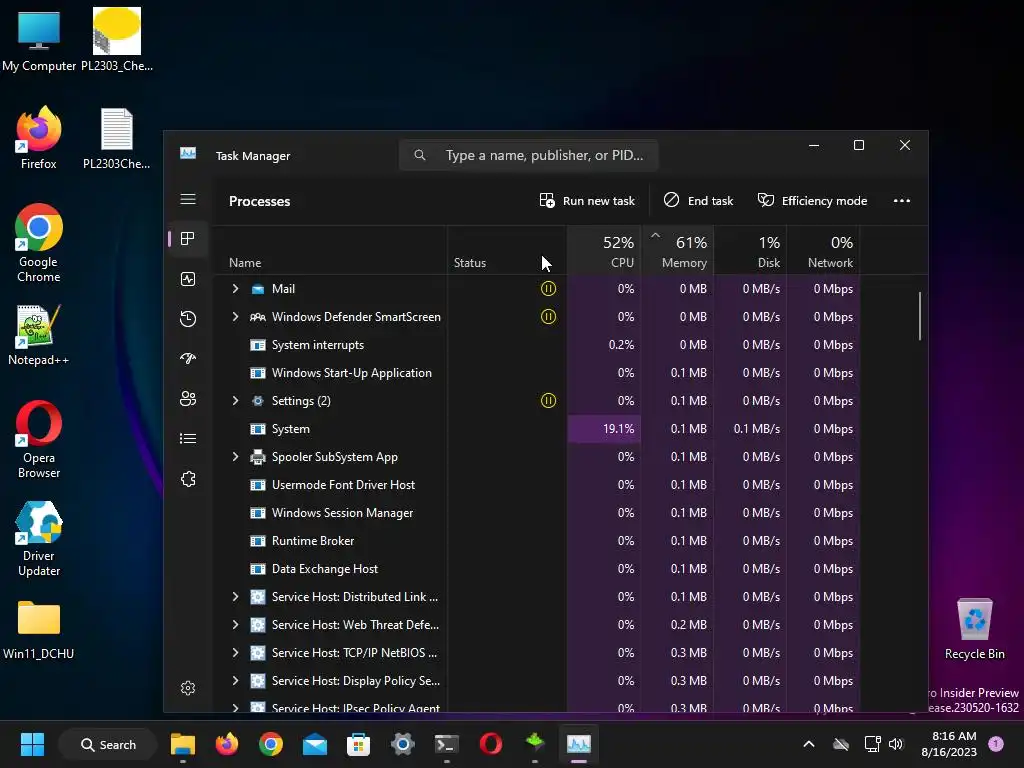Sort processes by CPU column
The width and height of the screenshot is (1024, 768).
tap(604, 251)
